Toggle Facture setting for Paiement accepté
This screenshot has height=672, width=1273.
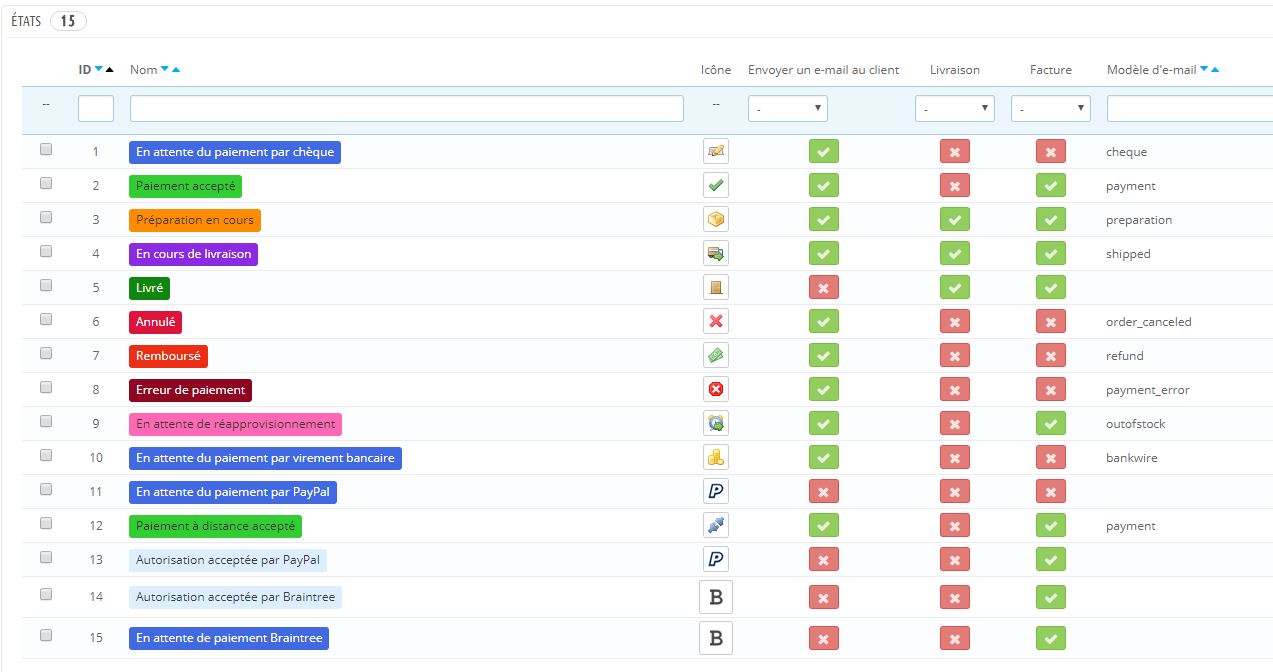point(1050,186)
